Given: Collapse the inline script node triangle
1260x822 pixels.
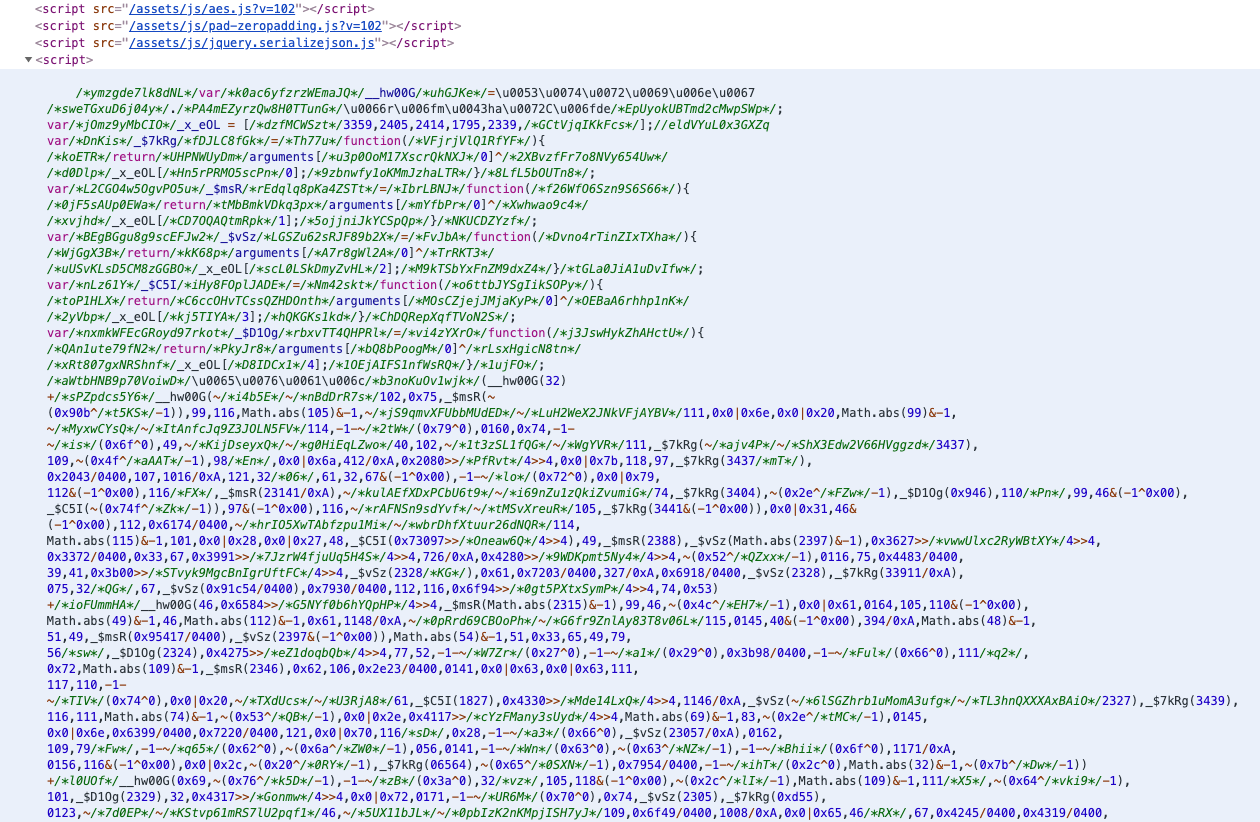Looking at the screenshot, I should pyautogui.click(x=28, y=60).
